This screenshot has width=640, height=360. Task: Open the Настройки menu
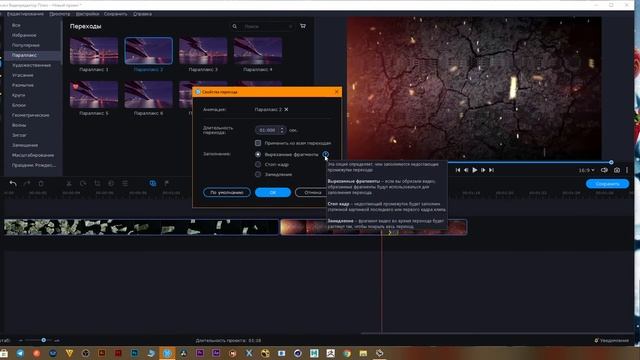pos(87,14)
